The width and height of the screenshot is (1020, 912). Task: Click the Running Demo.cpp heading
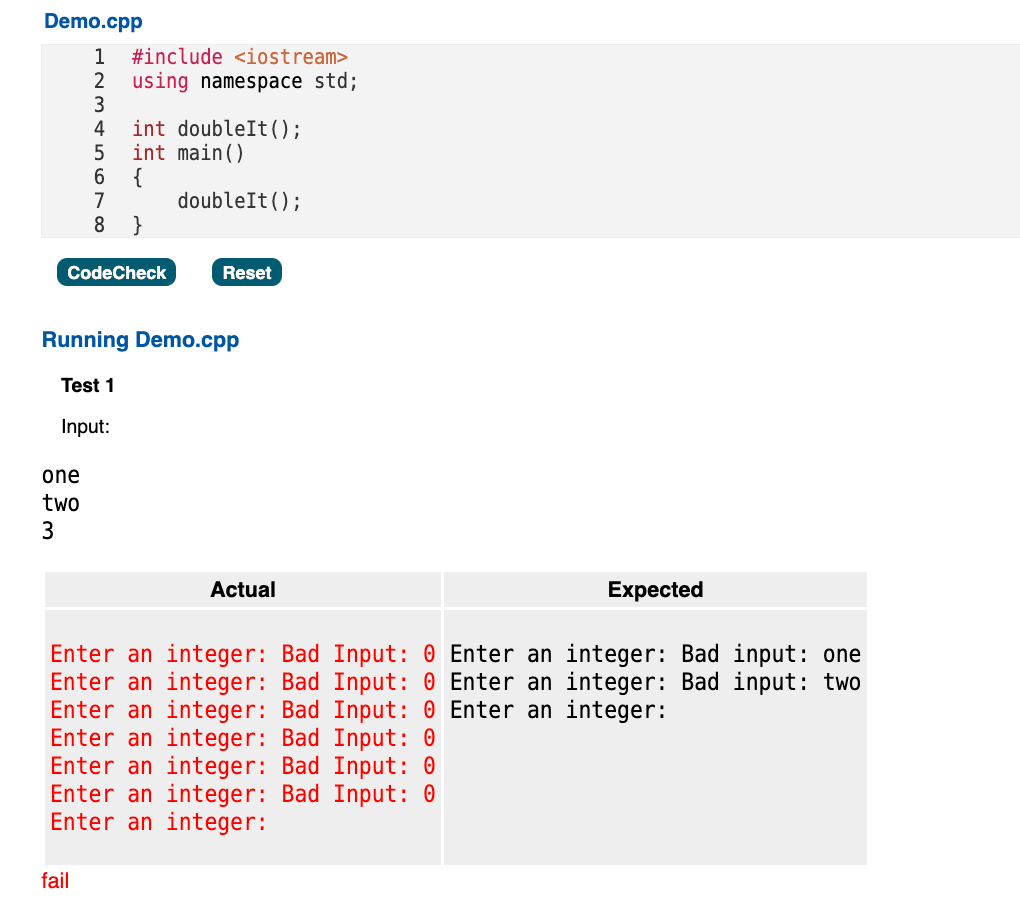[x=139, y=340]
